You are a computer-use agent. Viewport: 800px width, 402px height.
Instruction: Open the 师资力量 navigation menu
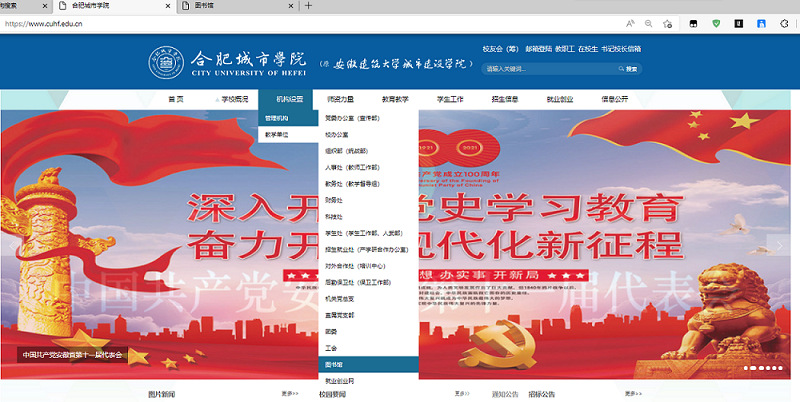click(x=340, y=99)
